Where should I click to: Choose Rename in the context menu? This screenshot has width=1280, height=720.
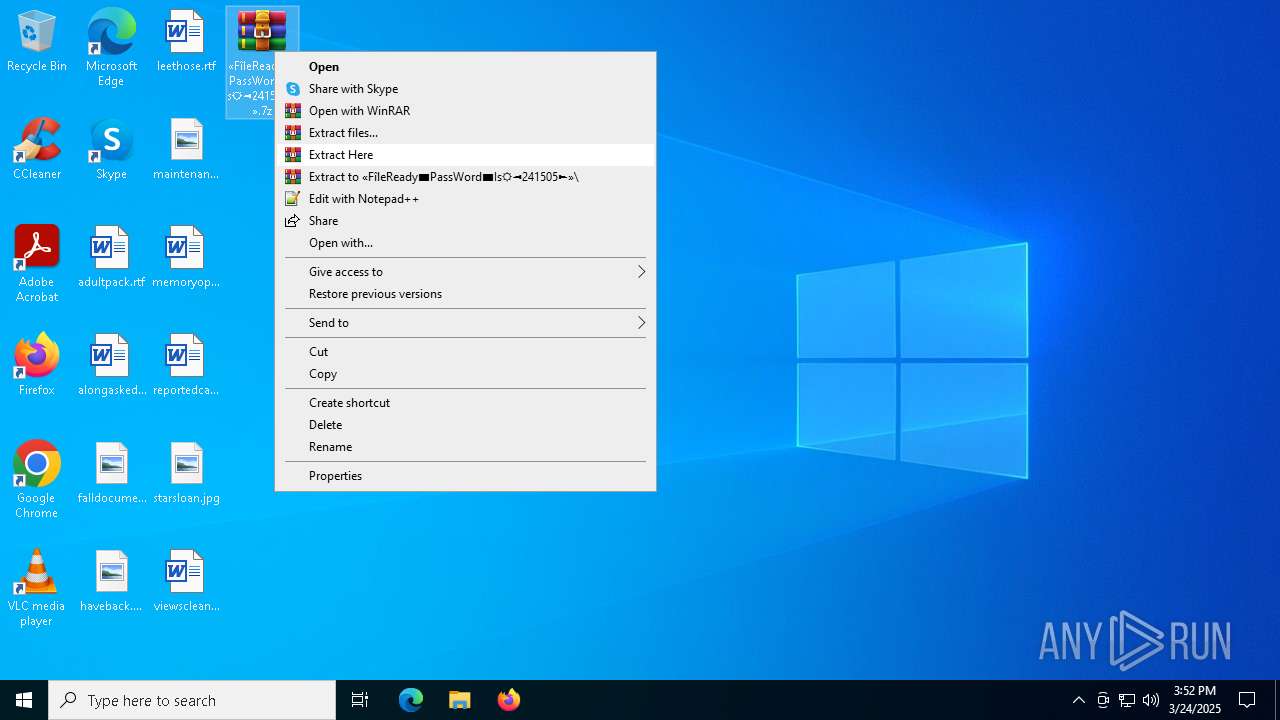465,447
